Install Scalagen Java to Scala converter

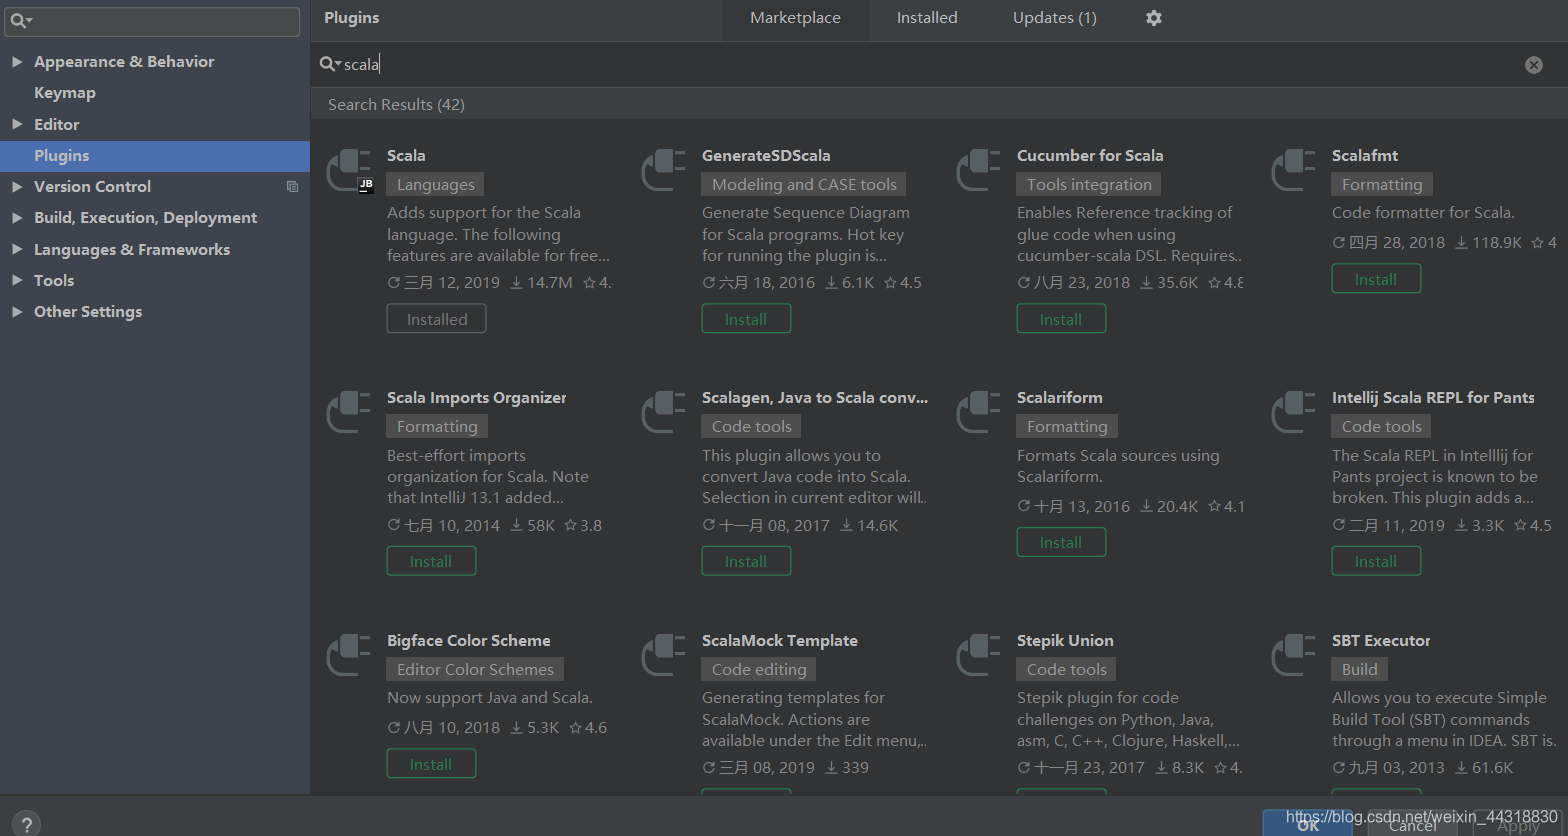[746, 561]
